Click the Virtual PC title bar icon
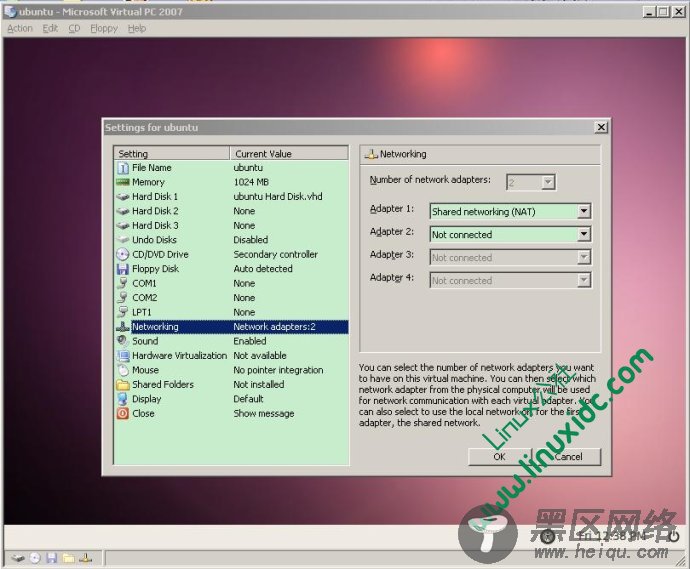Viewport: 690px width, 569px height. click(x=10, y=11)
